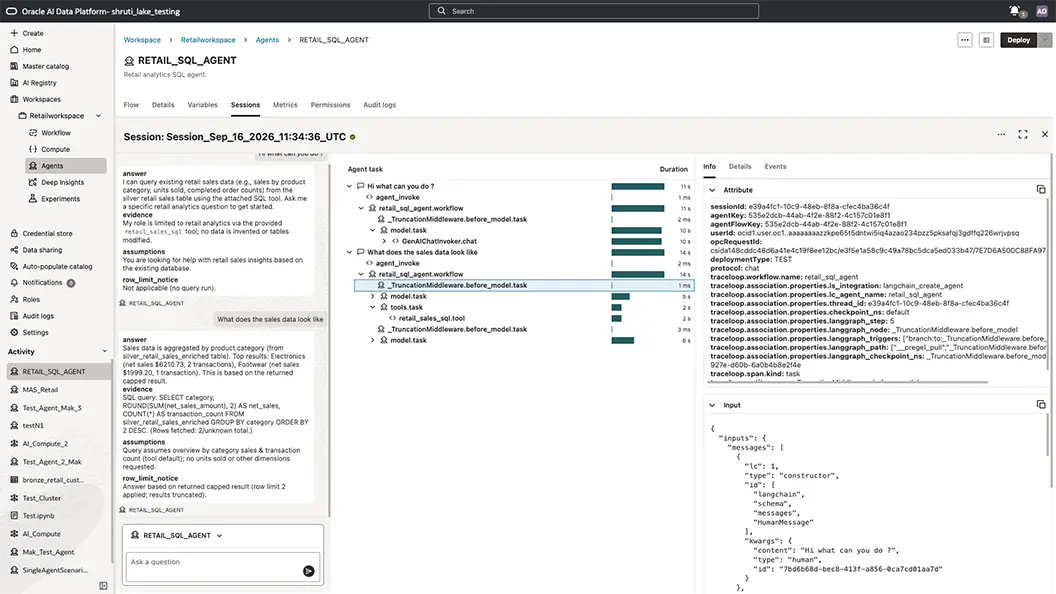Open Workflow under Retailworkspace

pyautogui.click(x=55, y=133)
